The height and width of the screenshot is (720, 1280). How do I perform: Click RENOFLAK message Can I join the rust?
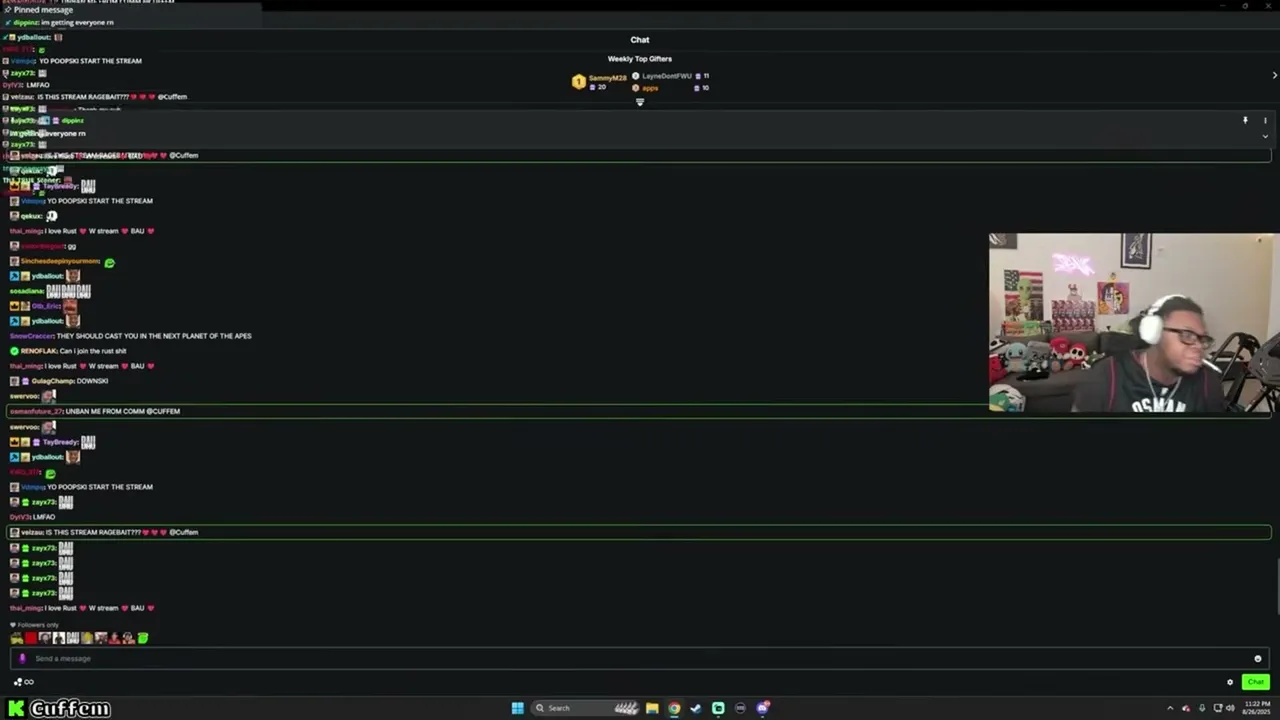pos(68,351)
